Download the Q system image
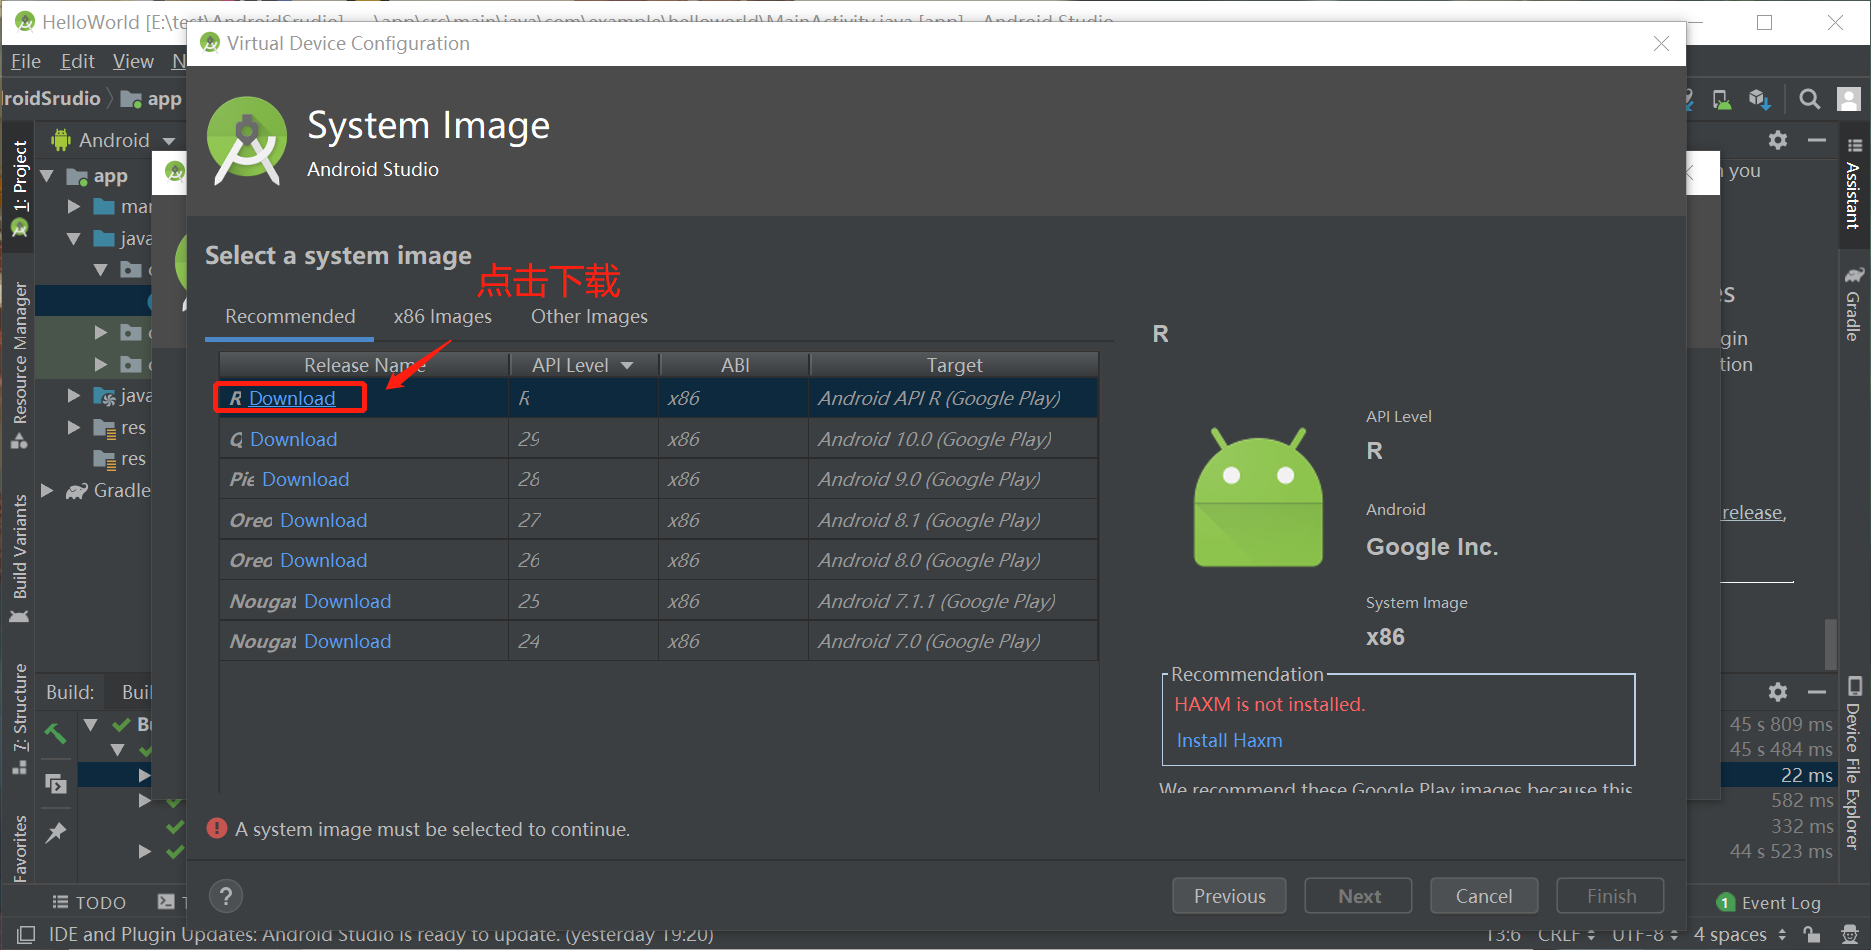 pos(293,439)
